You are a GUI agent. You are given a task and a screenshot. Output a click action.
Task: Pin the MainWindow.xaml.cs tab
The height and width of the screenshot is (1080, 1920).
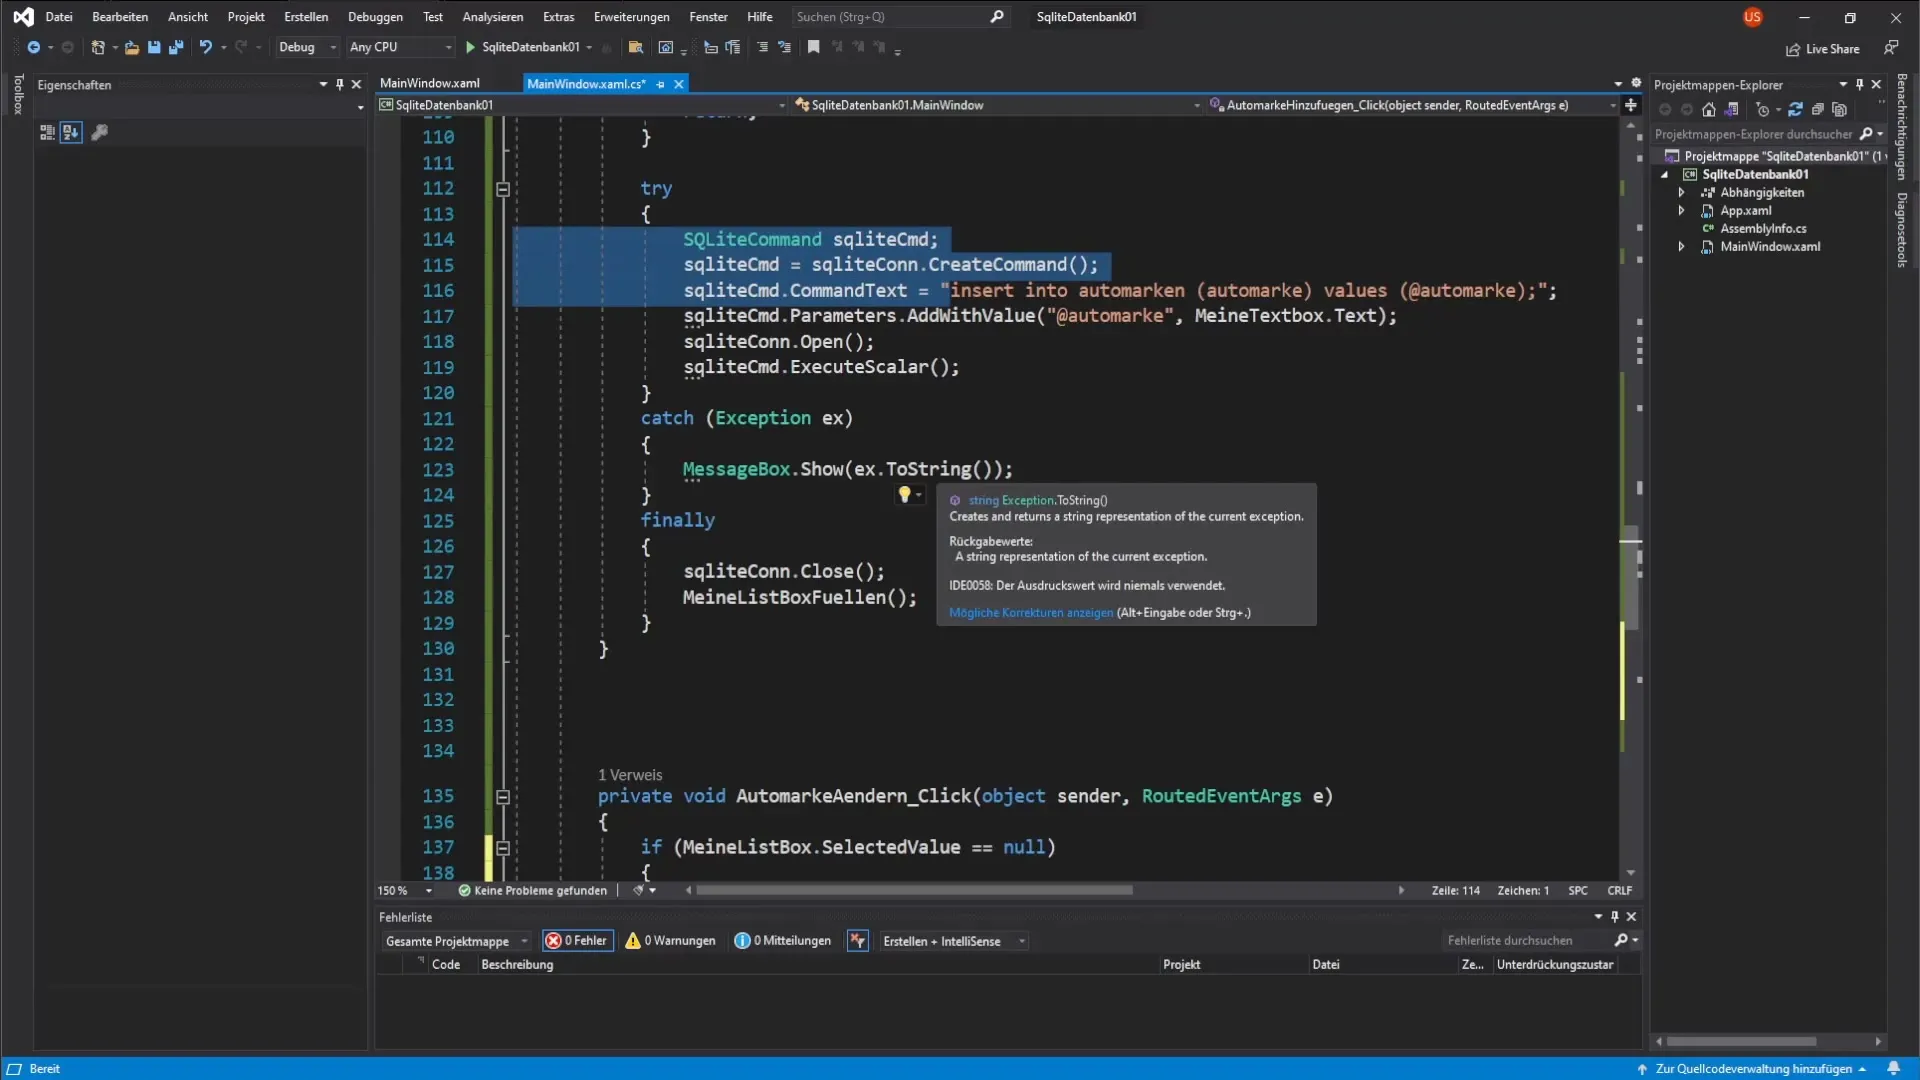coord(660,84)
